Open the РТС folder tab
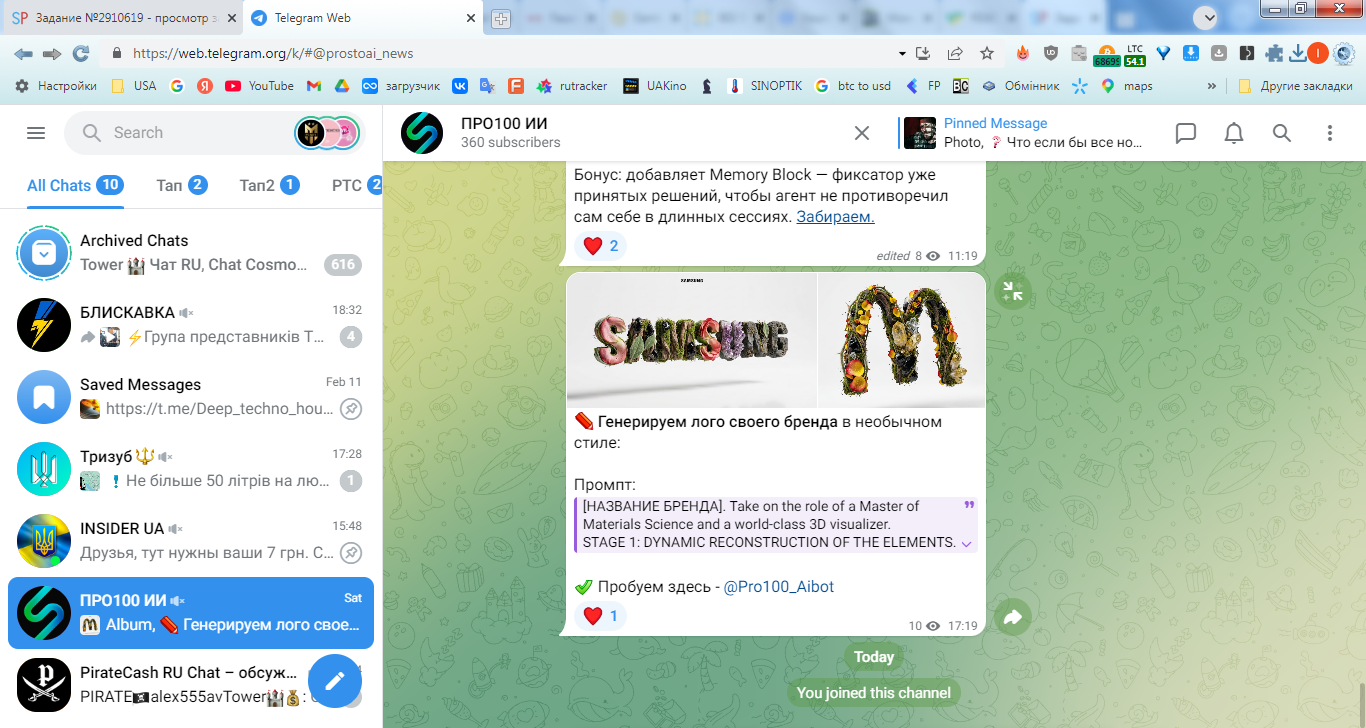1366x728 pixels. (357, 185)
